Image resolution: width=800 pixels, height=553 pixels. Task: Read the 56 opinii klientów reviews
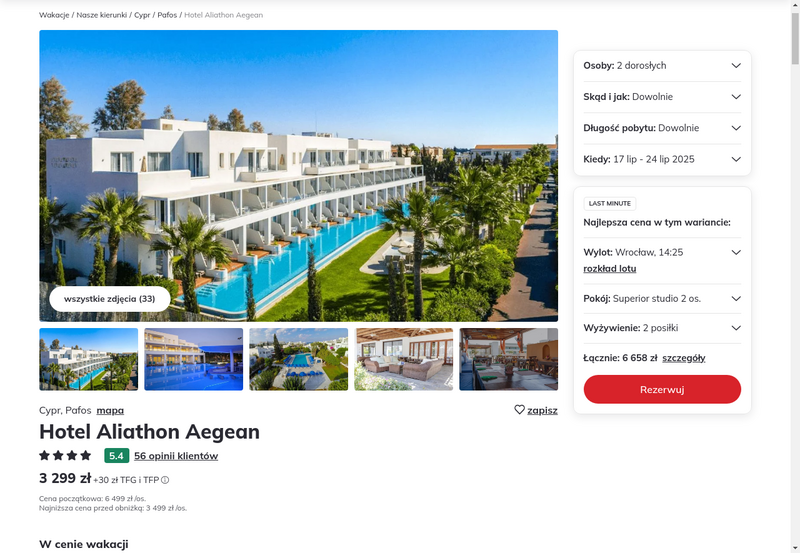(176, 456)
